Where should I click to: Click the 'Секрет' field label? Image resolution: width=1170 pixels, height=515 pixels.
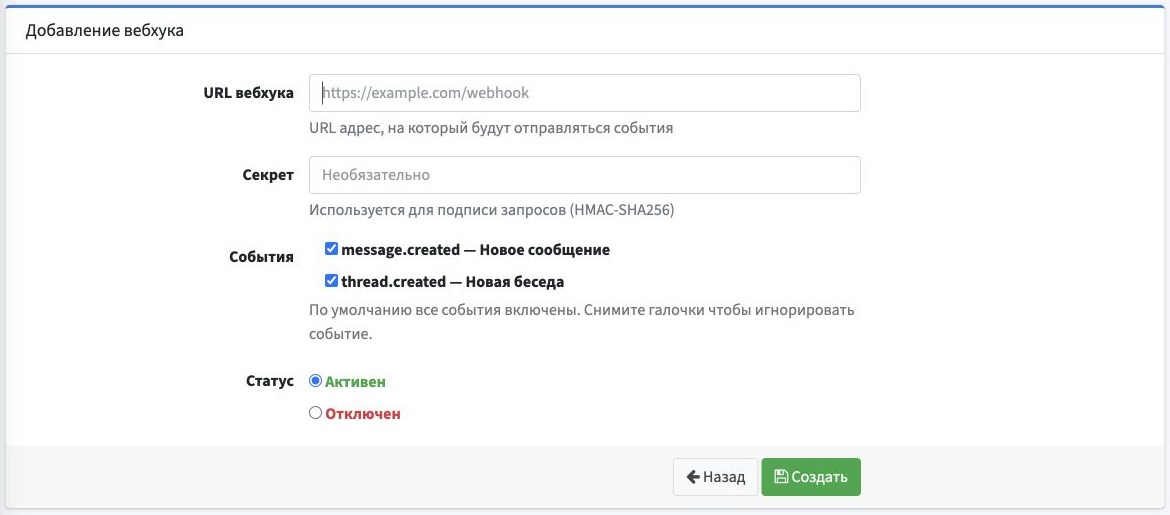tap(268, 175)
